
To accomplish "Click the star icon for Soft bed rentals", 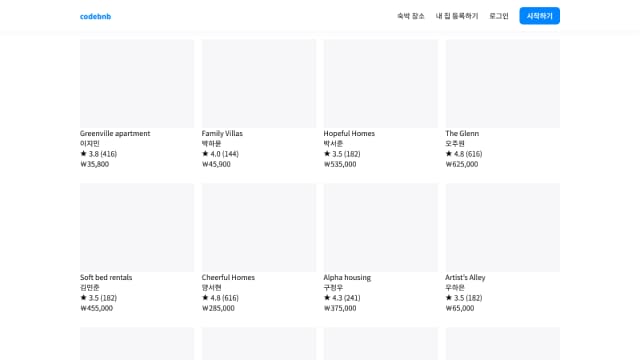I will (x=83, y=298).
